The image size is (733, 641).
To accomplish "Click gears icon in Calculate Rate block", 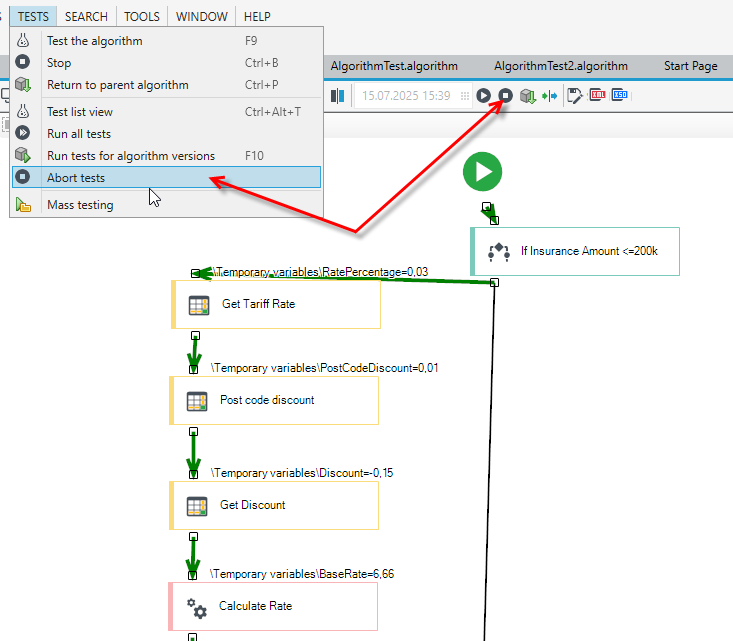I will (197, 608).
